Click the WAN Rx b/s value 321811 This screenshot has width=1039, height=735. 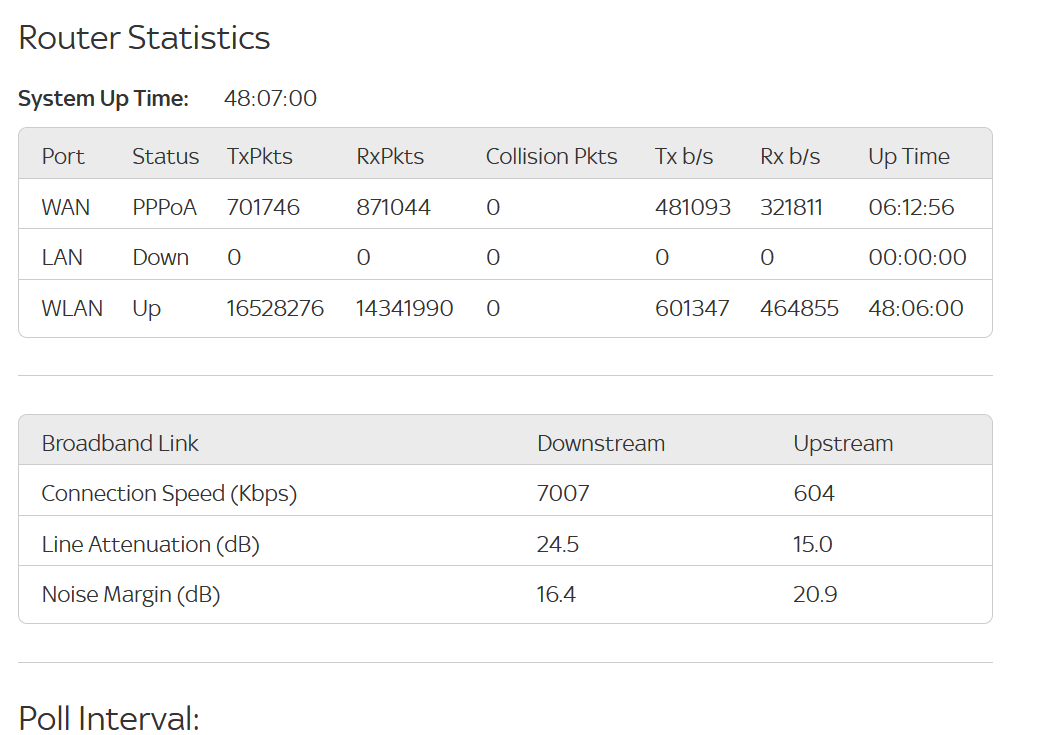[x=791, y=207]
